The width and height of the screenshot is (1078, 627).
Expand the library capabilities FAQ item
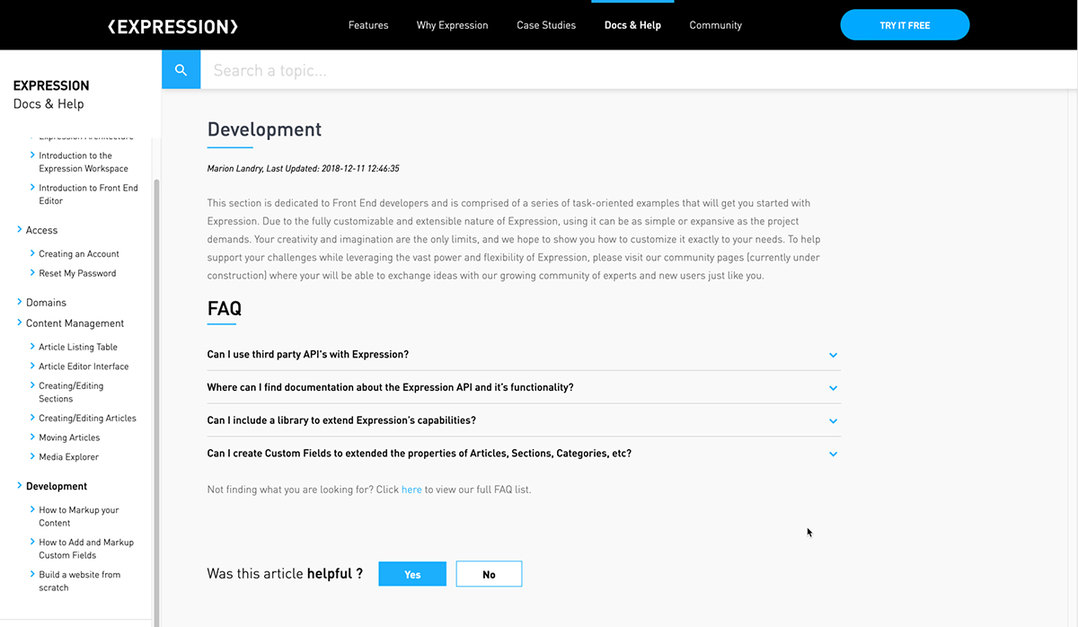click(833, 420)
